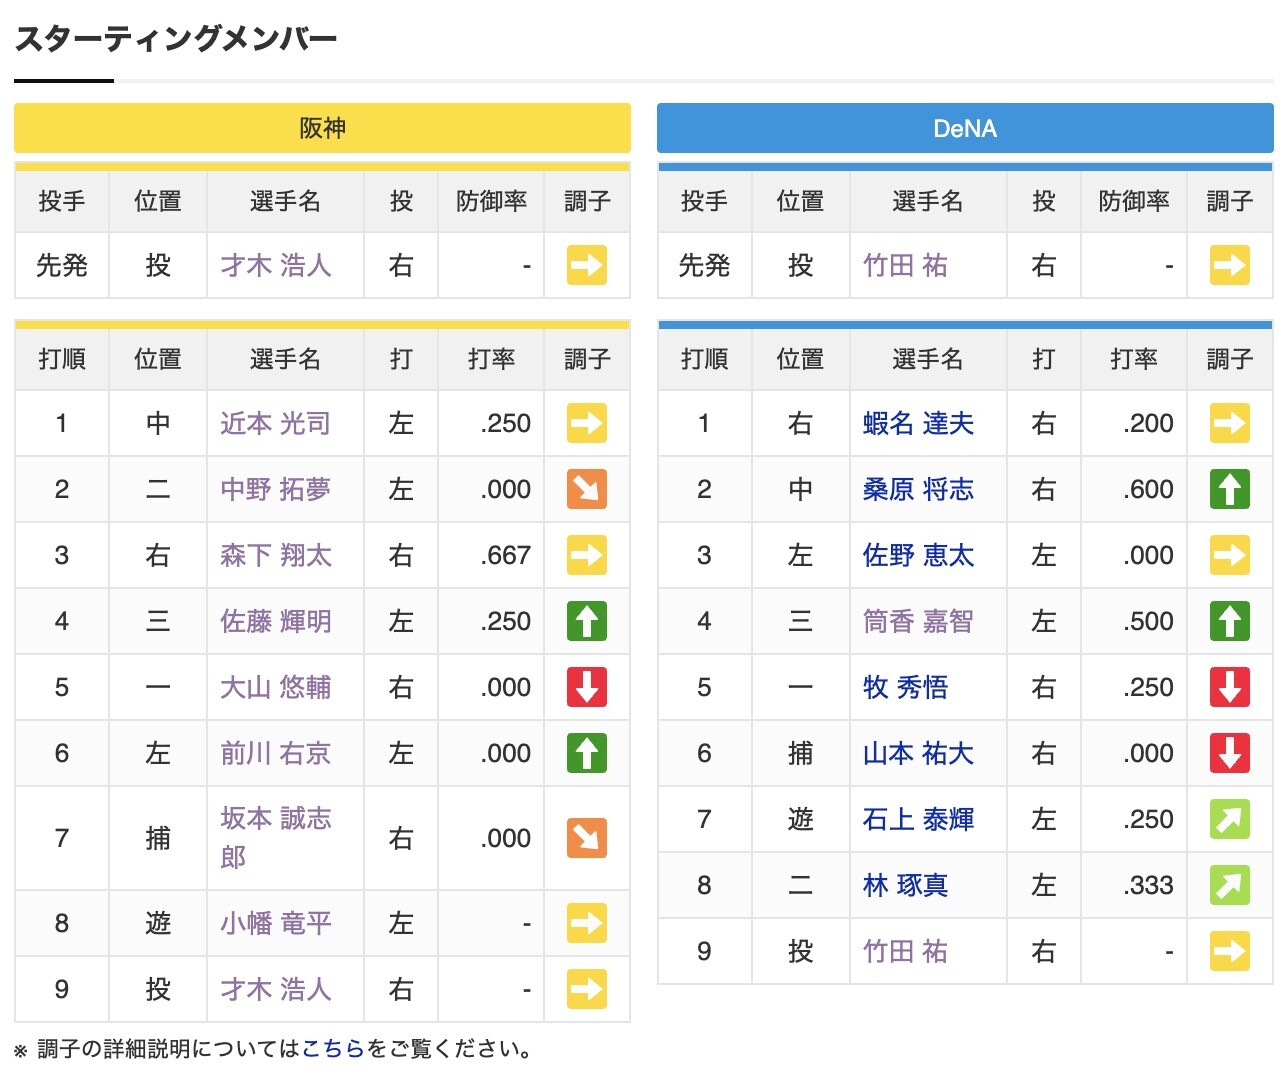Click the orange declining arrow beside 坂本 誠志郎
This screenshot has width=1286, height=1072.
pos(587,838)
